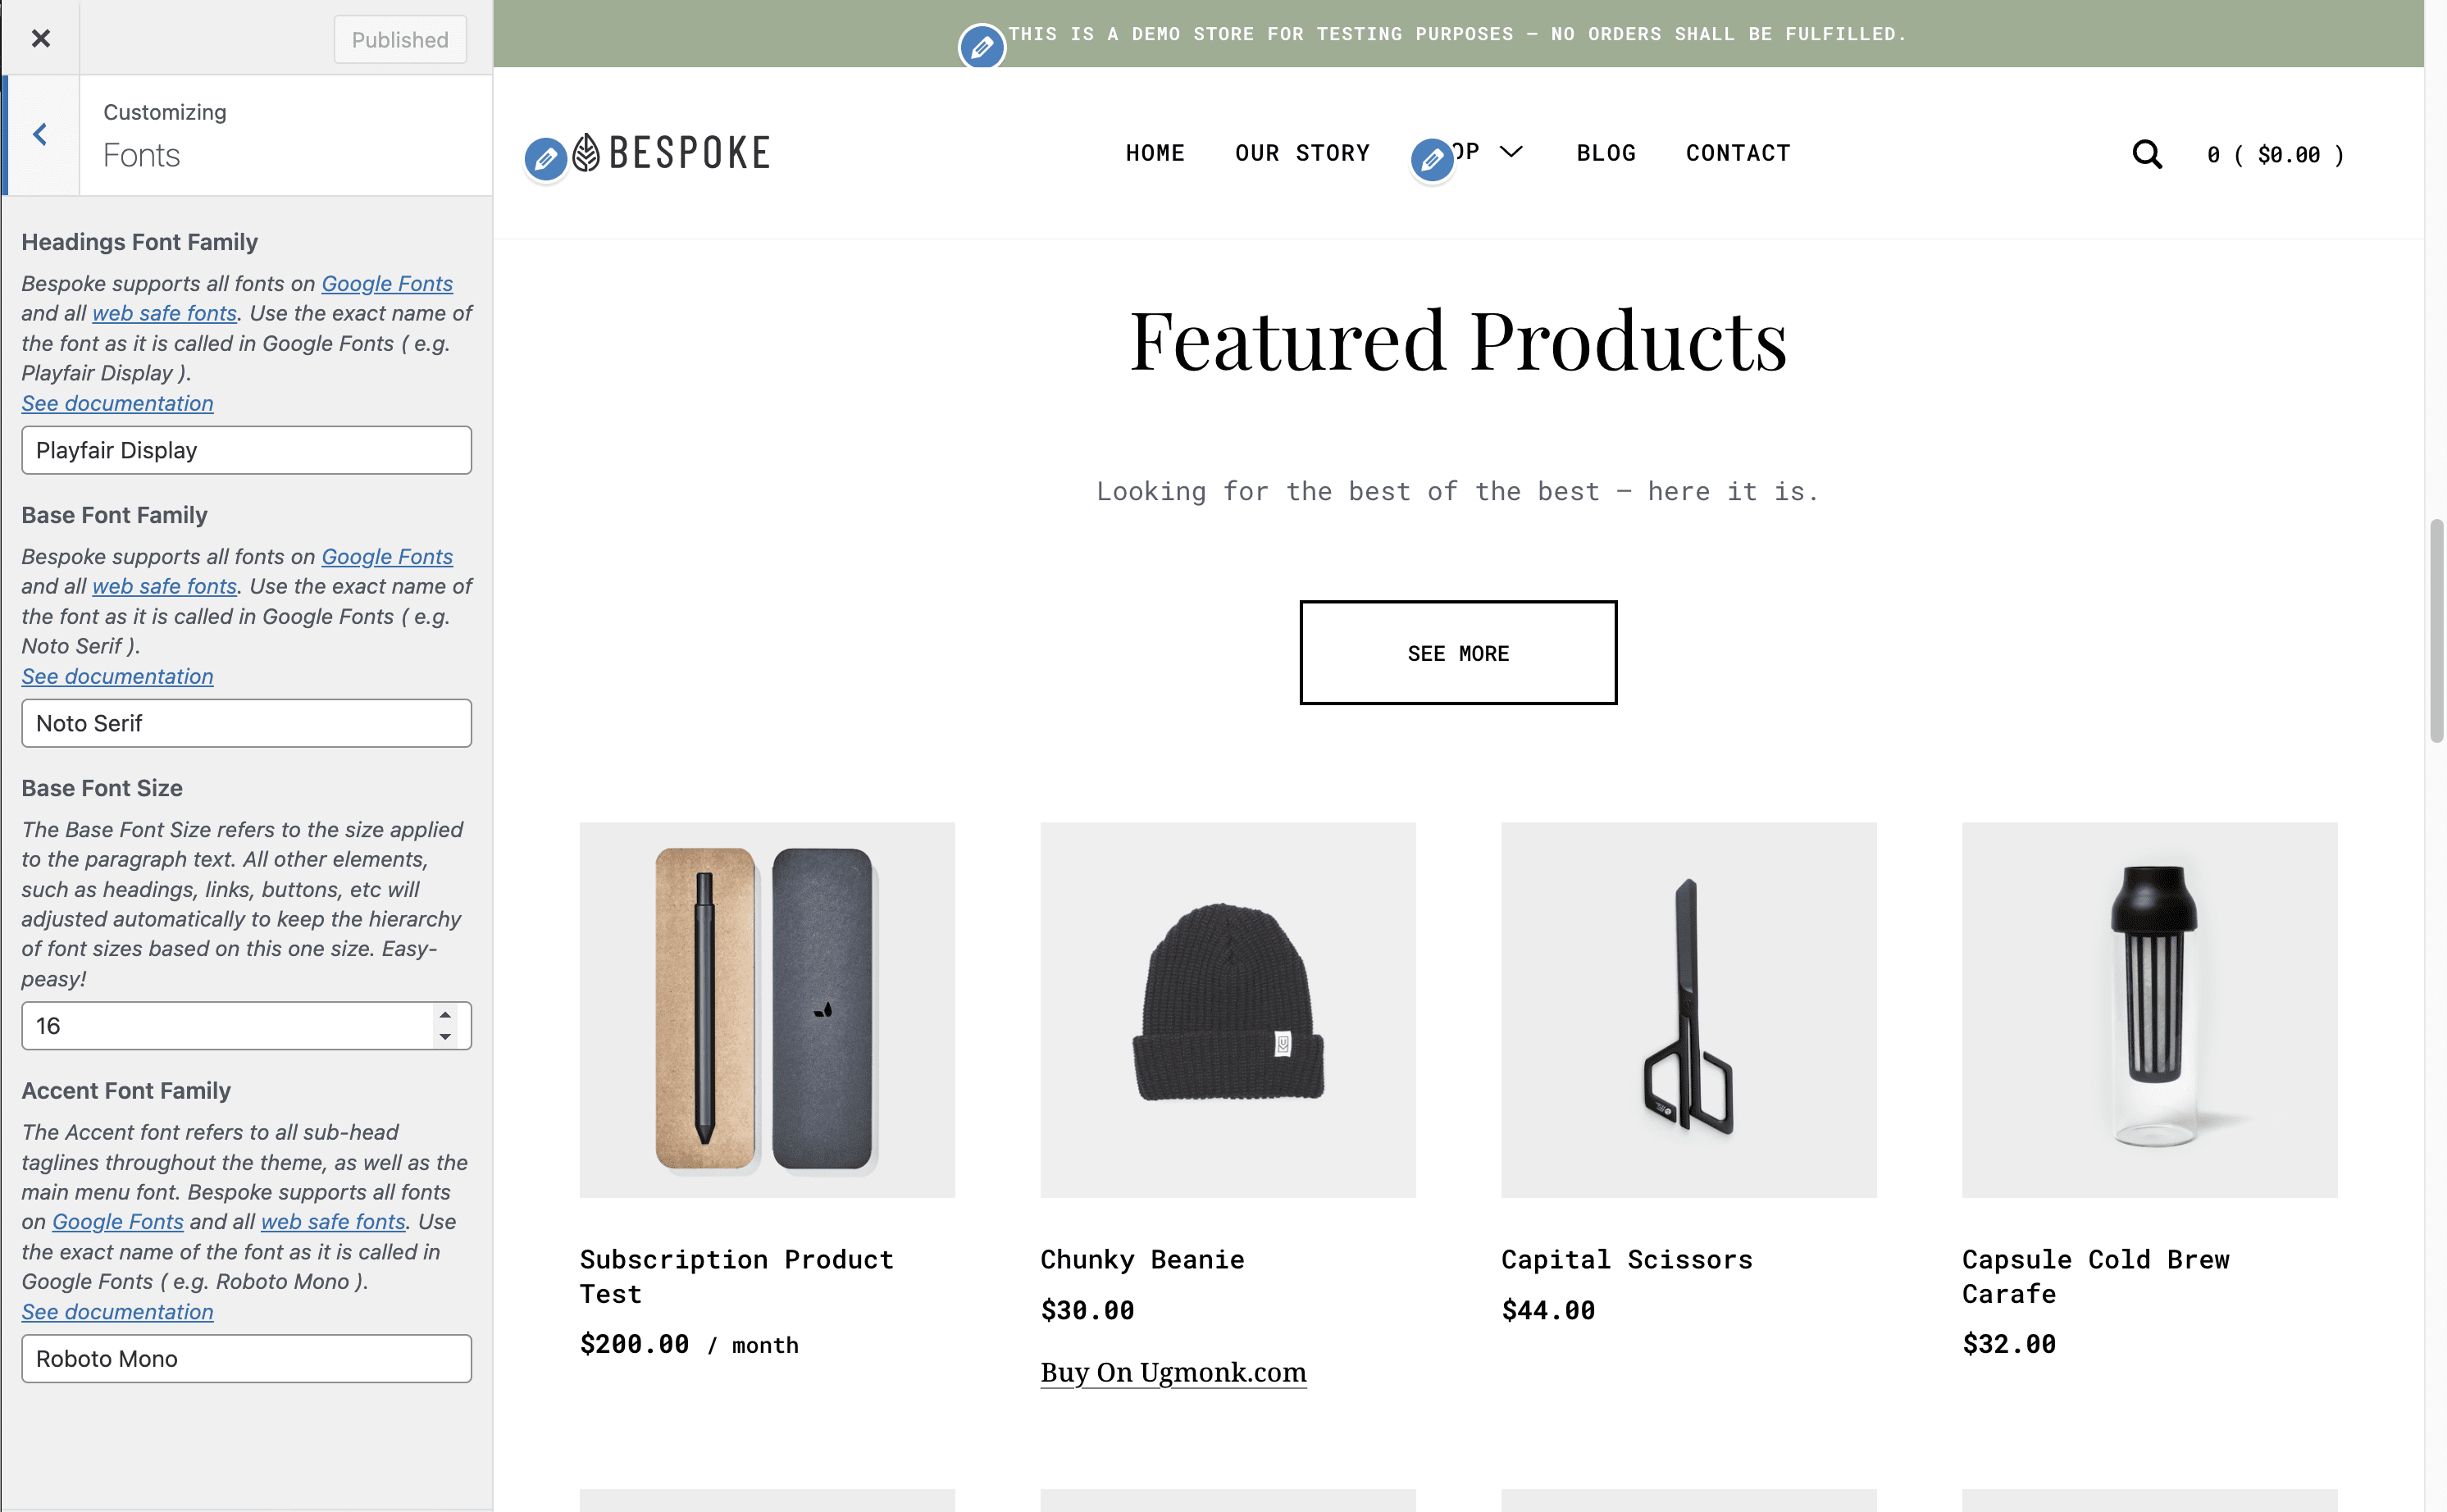
Task: Click the Playfair Display font input field
Action: [x=245, y=450]
